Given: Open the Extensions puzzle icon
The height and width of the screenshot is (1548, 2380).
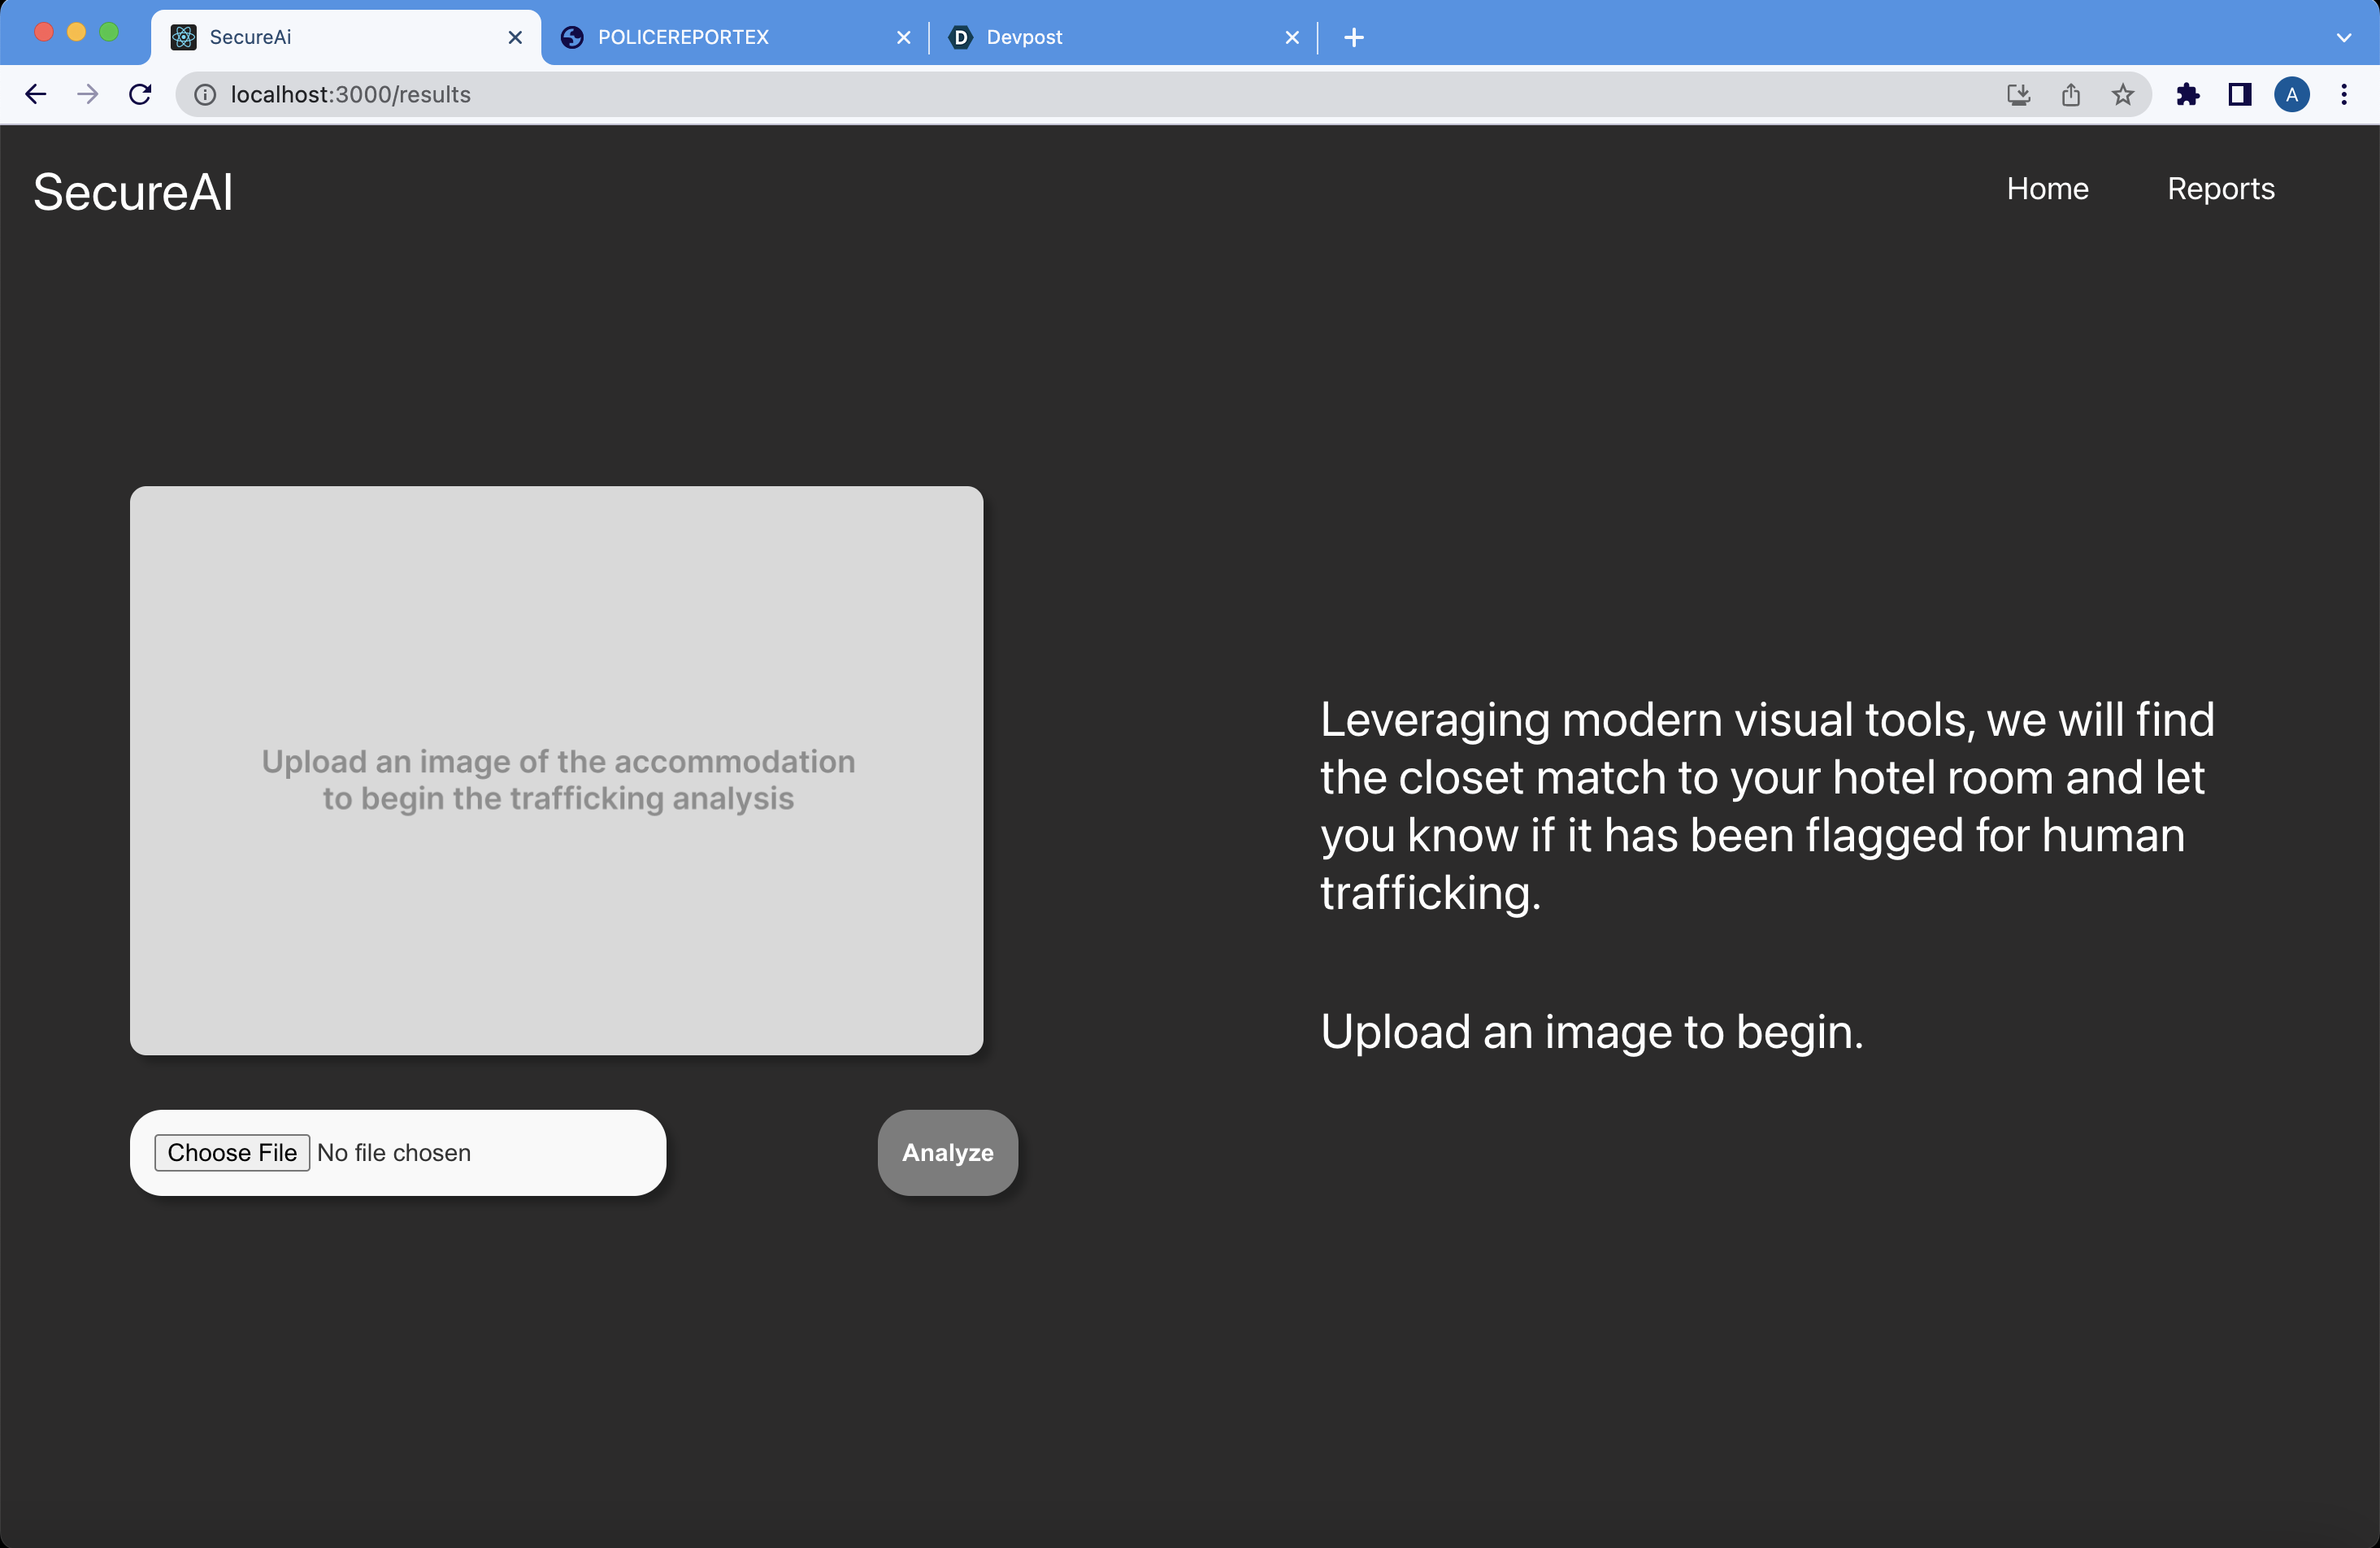Looking at the screenshot, I should pos(2187,94).
